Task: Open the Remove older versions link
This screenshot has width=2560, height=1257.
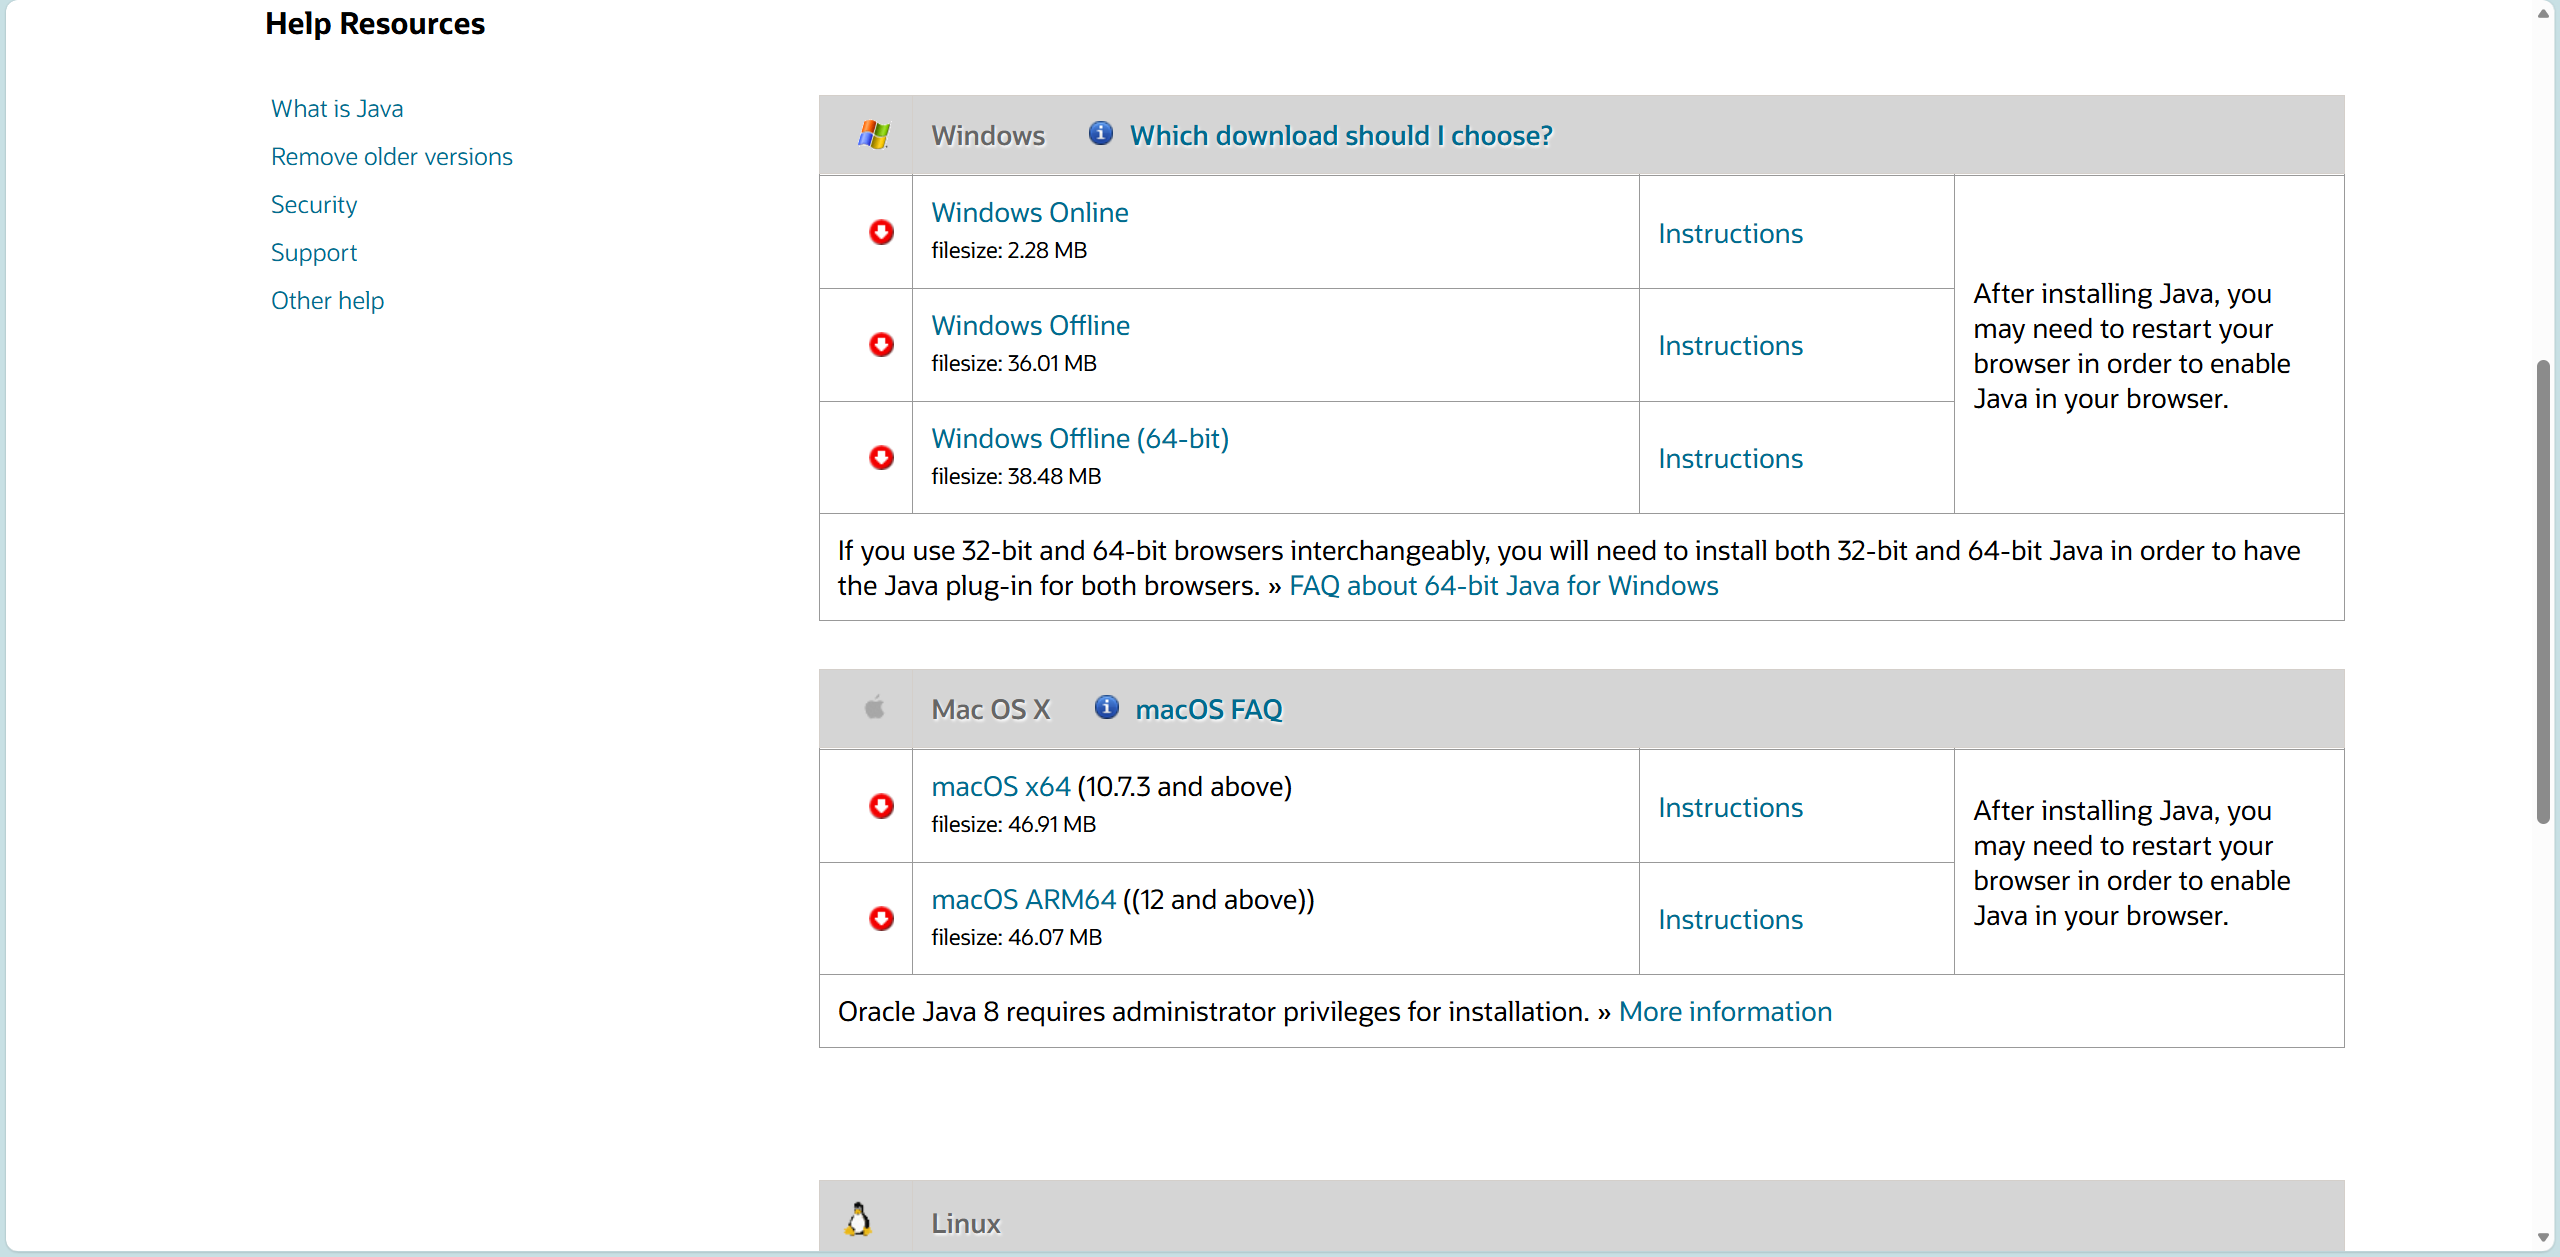Action: pyautogui.click(x=392, y=157)
